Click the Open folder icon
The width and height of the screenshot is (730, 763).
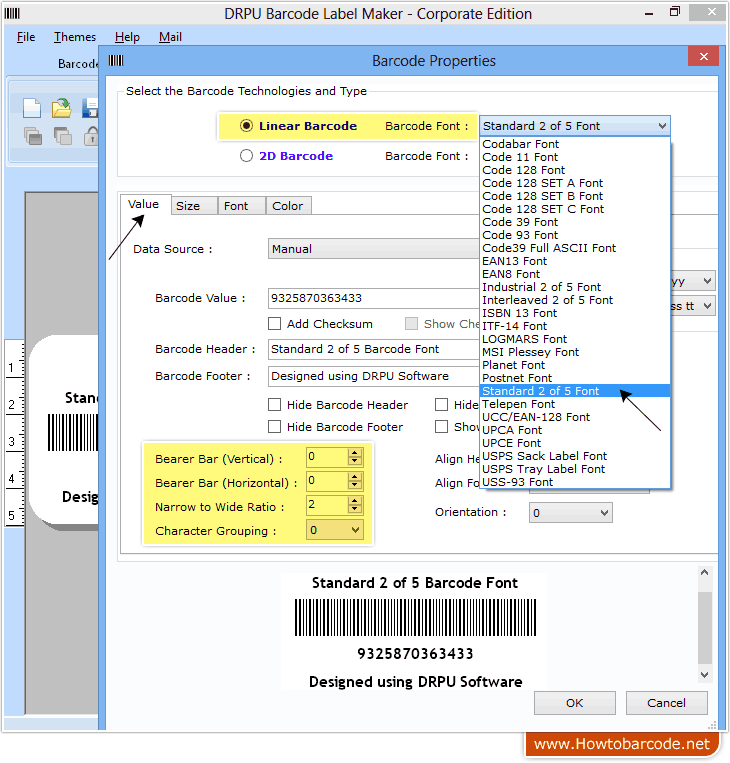click(x=62, y=108)
